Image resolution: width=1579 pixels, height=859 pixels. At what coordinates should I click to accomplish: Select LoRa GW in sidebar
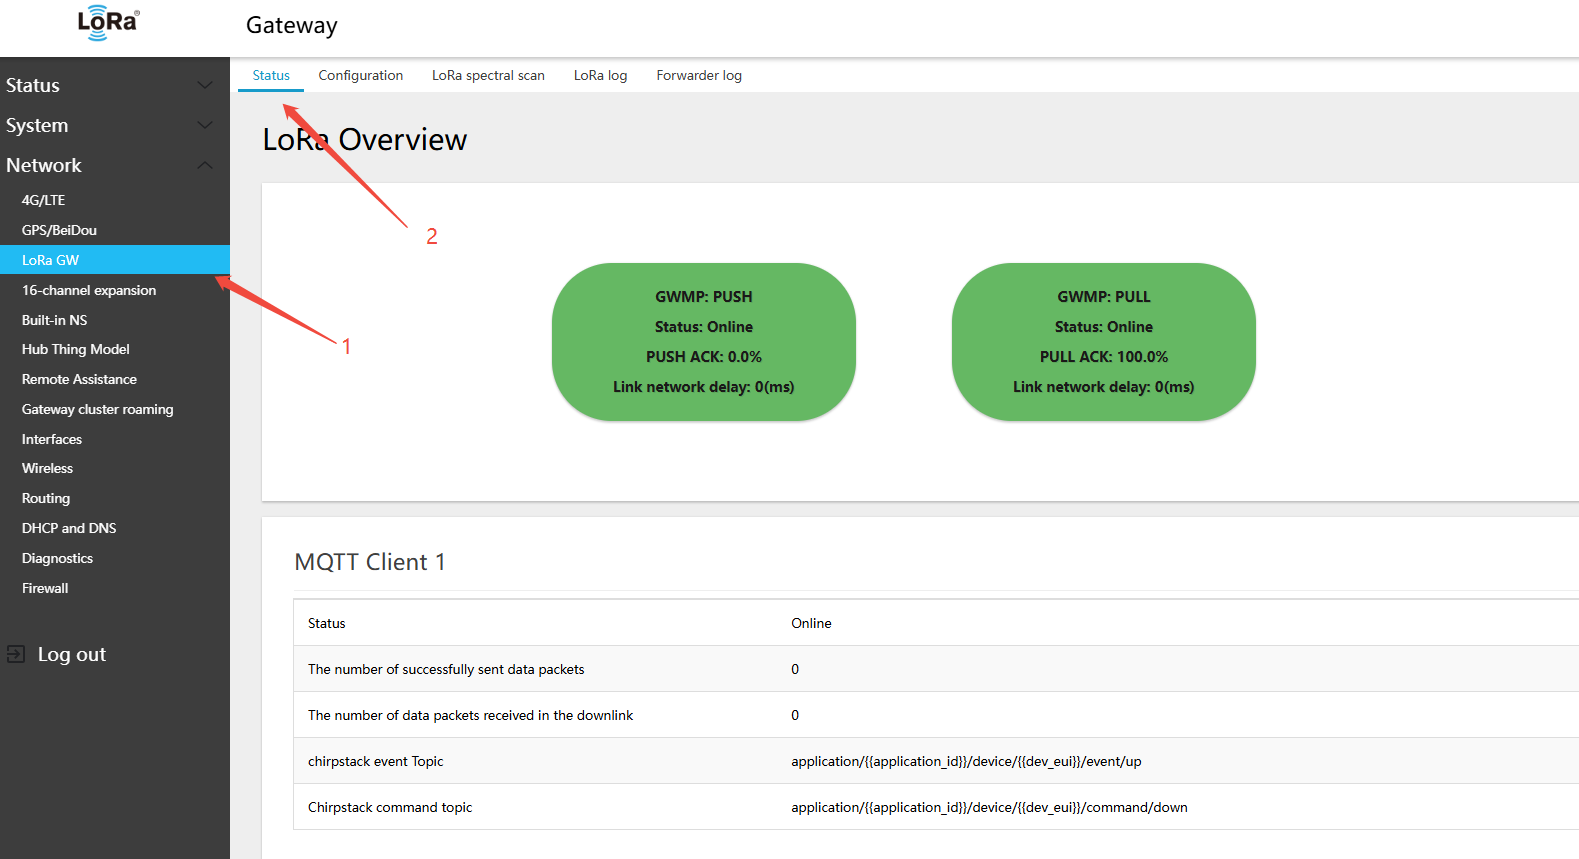pos(51,260)
